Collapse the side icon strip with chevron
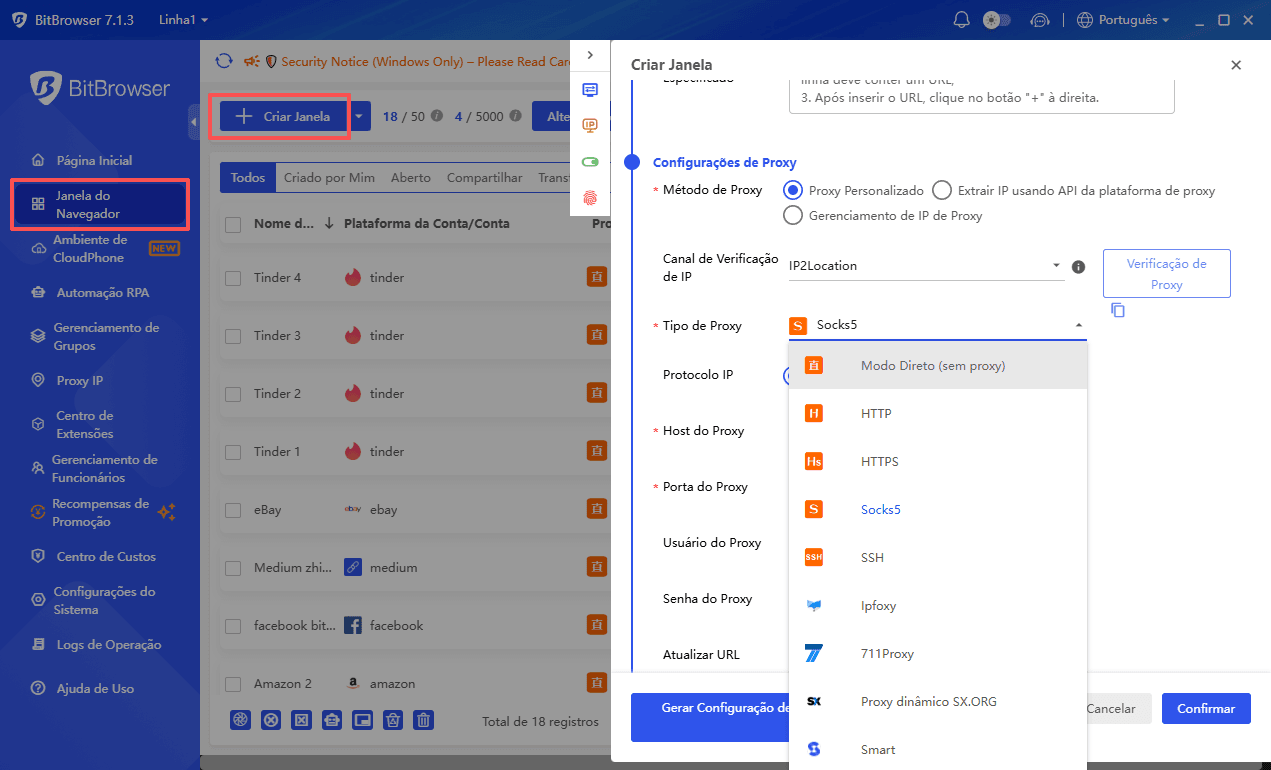 (x=590, y=55)
